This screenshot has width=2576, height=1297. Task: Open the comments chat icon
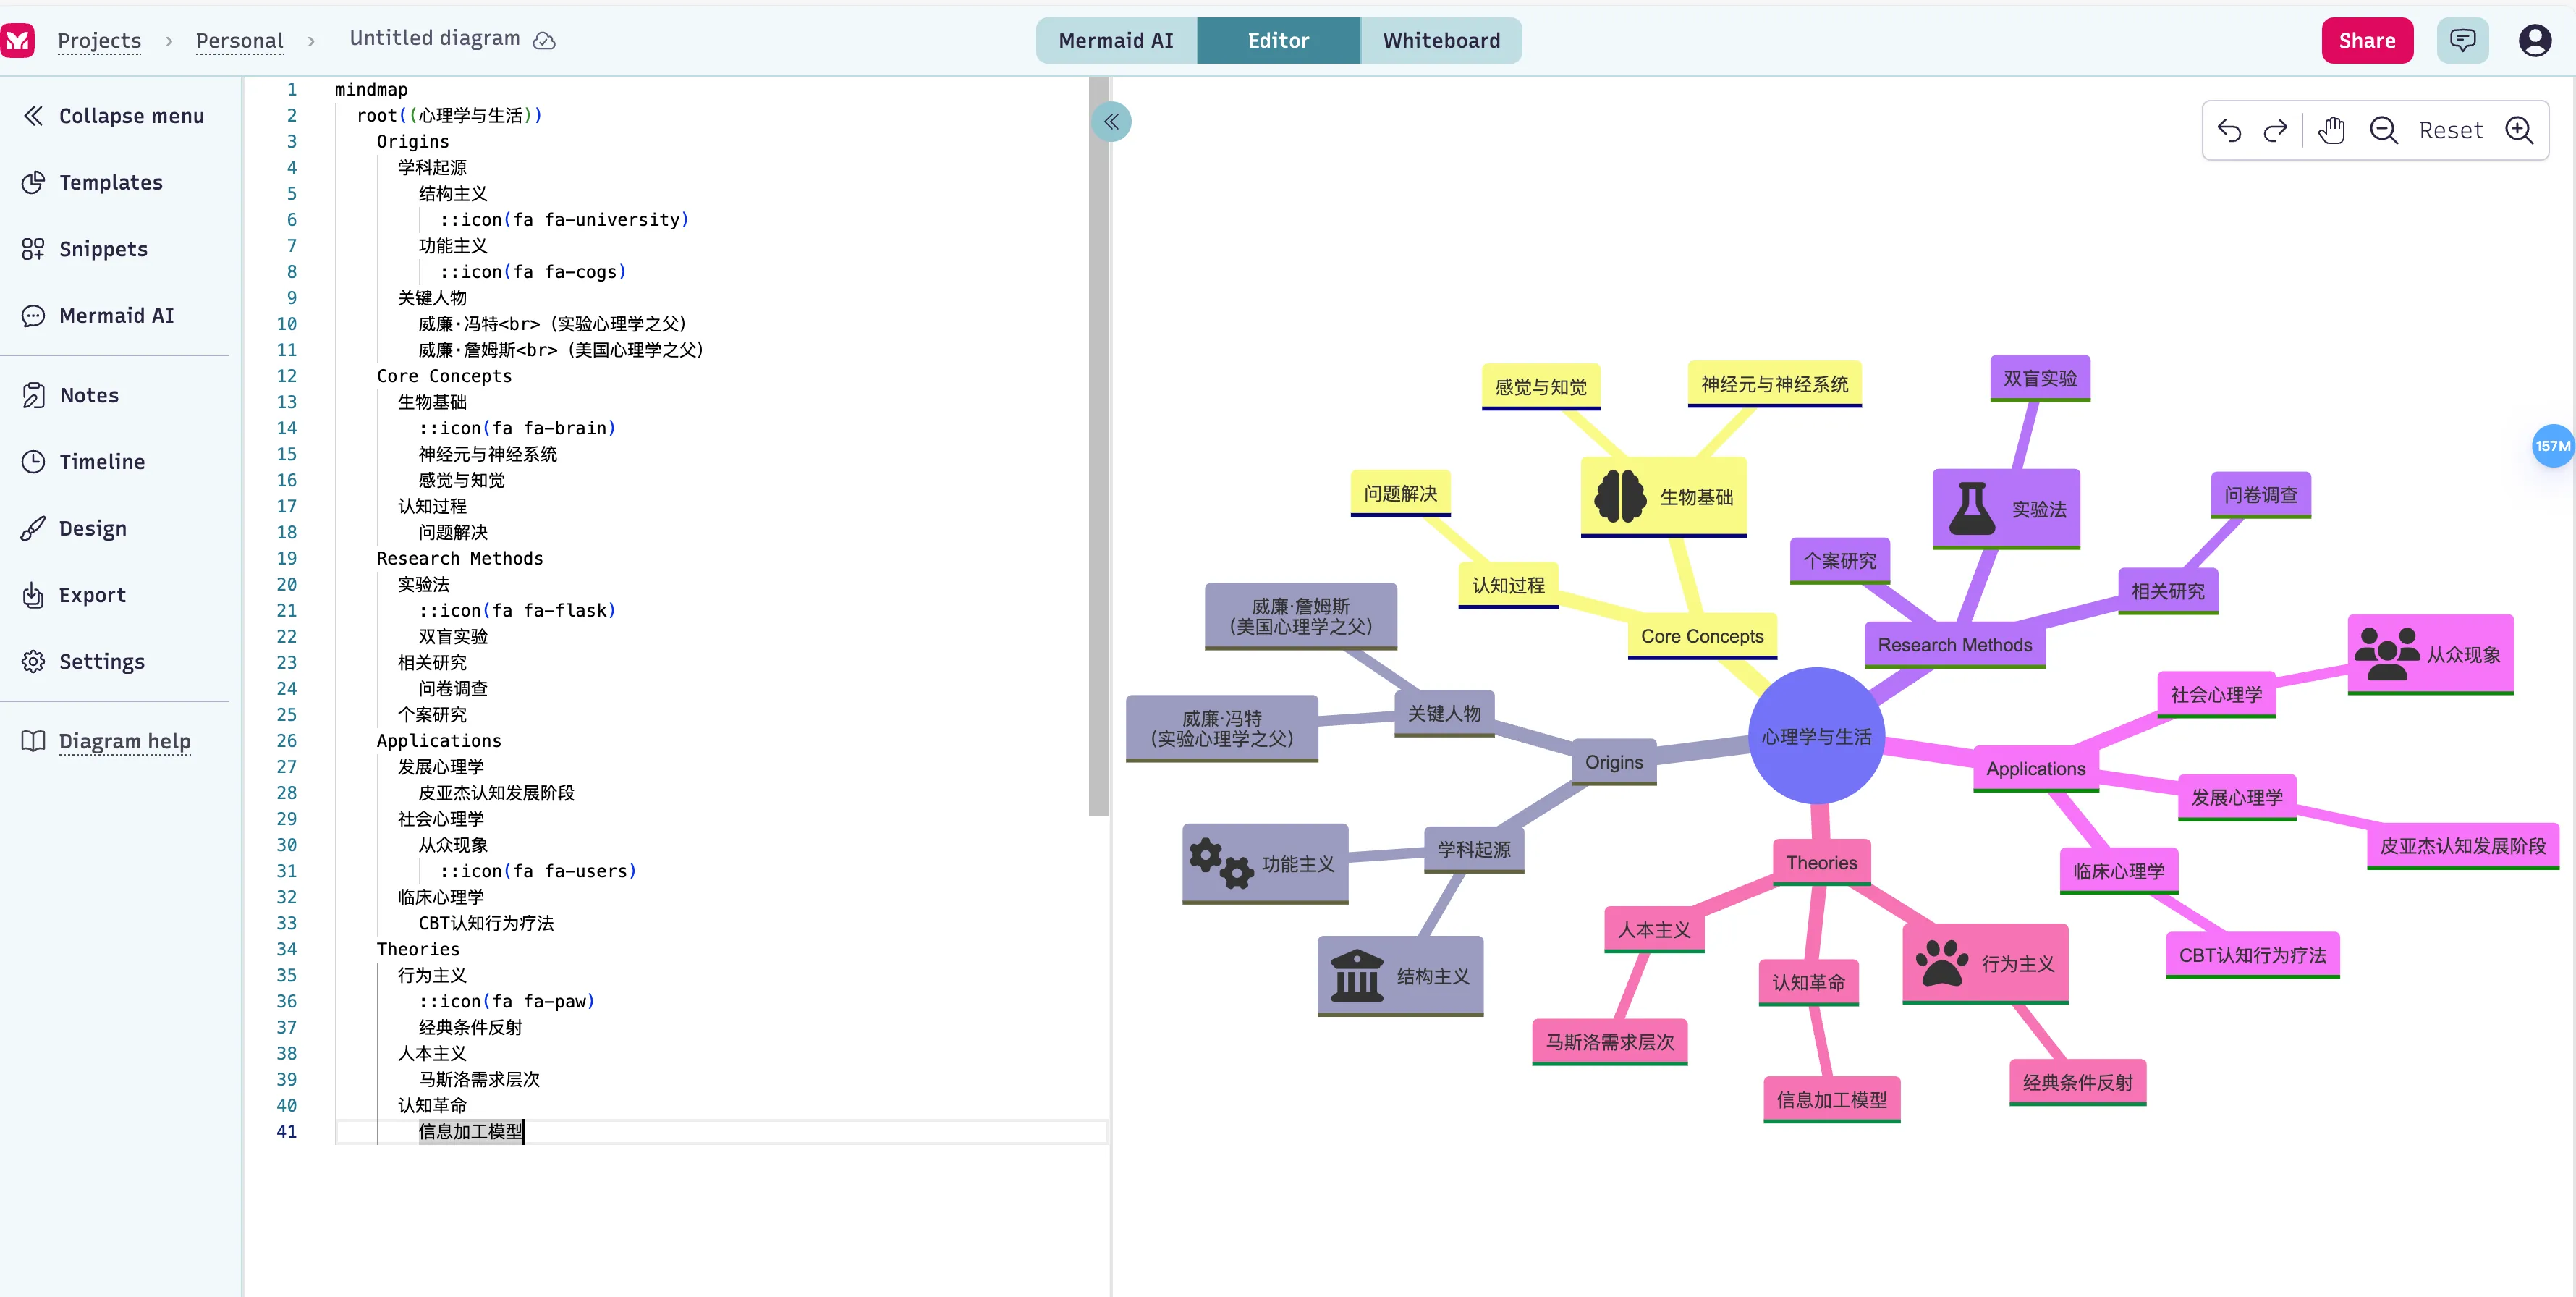(2462, 40)
